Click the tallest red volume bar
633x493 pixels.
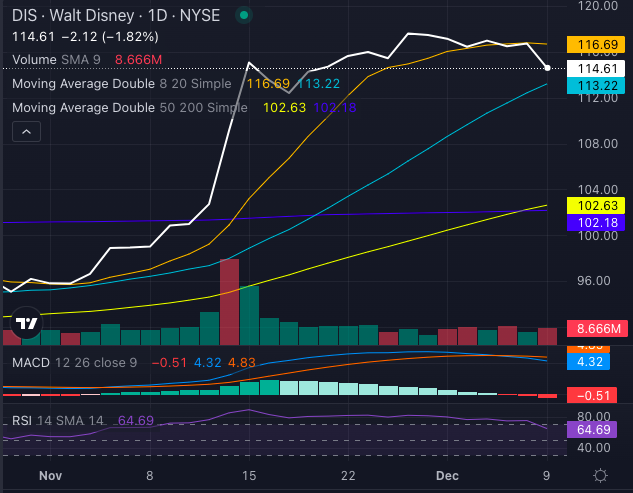click(229, 300)
